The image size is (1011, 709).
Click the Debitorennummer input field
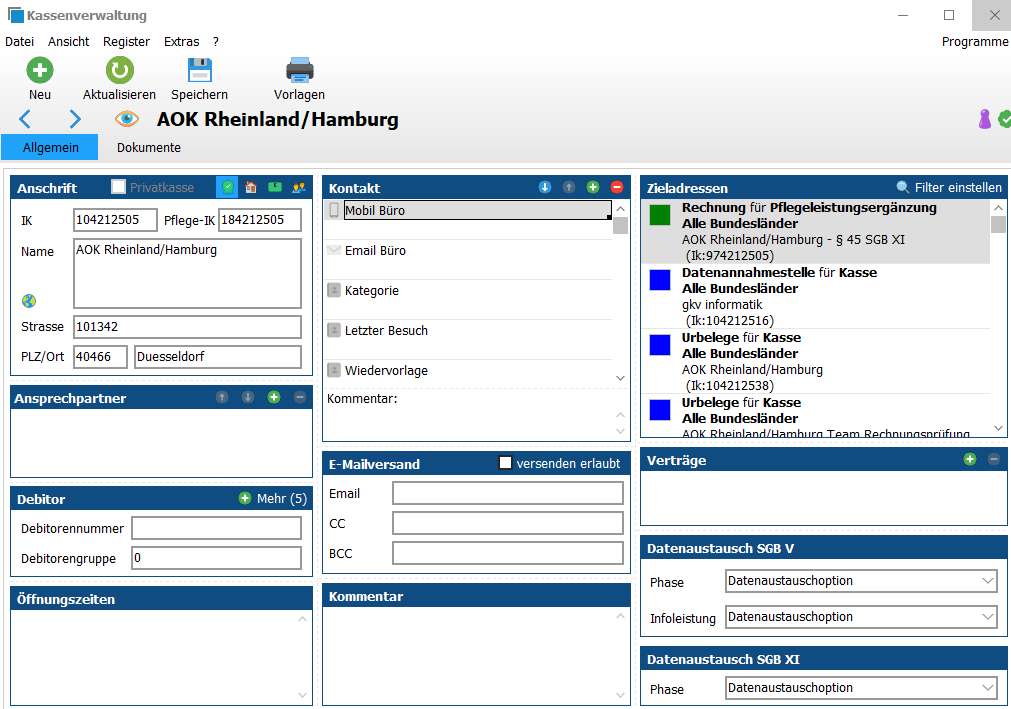[216, 528]
